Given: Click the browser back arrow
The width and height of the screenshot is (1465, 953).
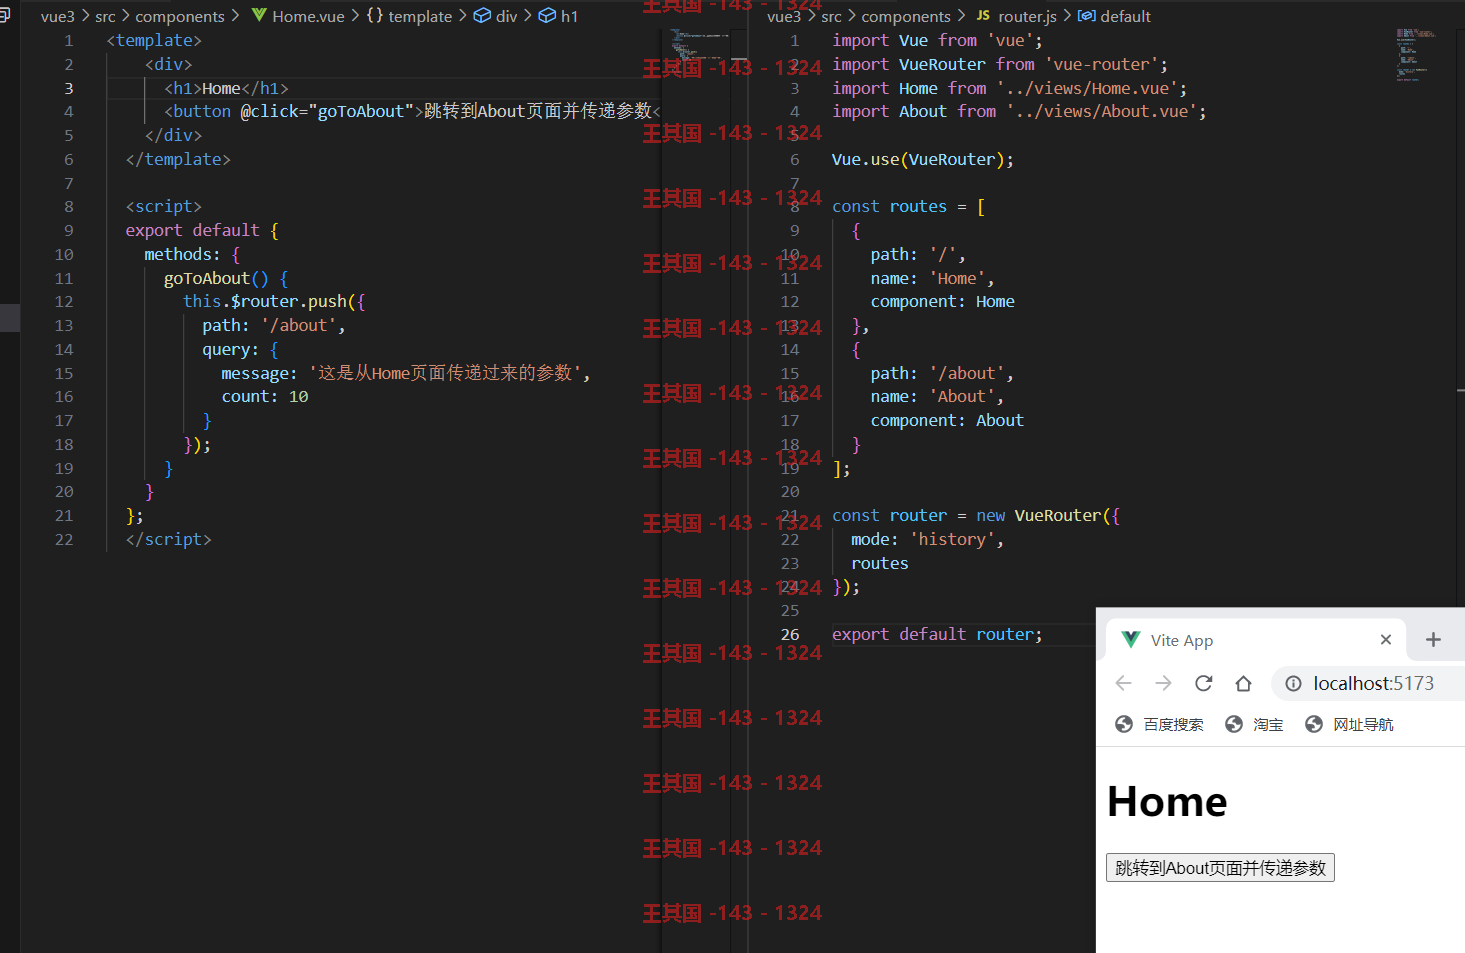Looking at the screenshot, I should [1123, 683].
